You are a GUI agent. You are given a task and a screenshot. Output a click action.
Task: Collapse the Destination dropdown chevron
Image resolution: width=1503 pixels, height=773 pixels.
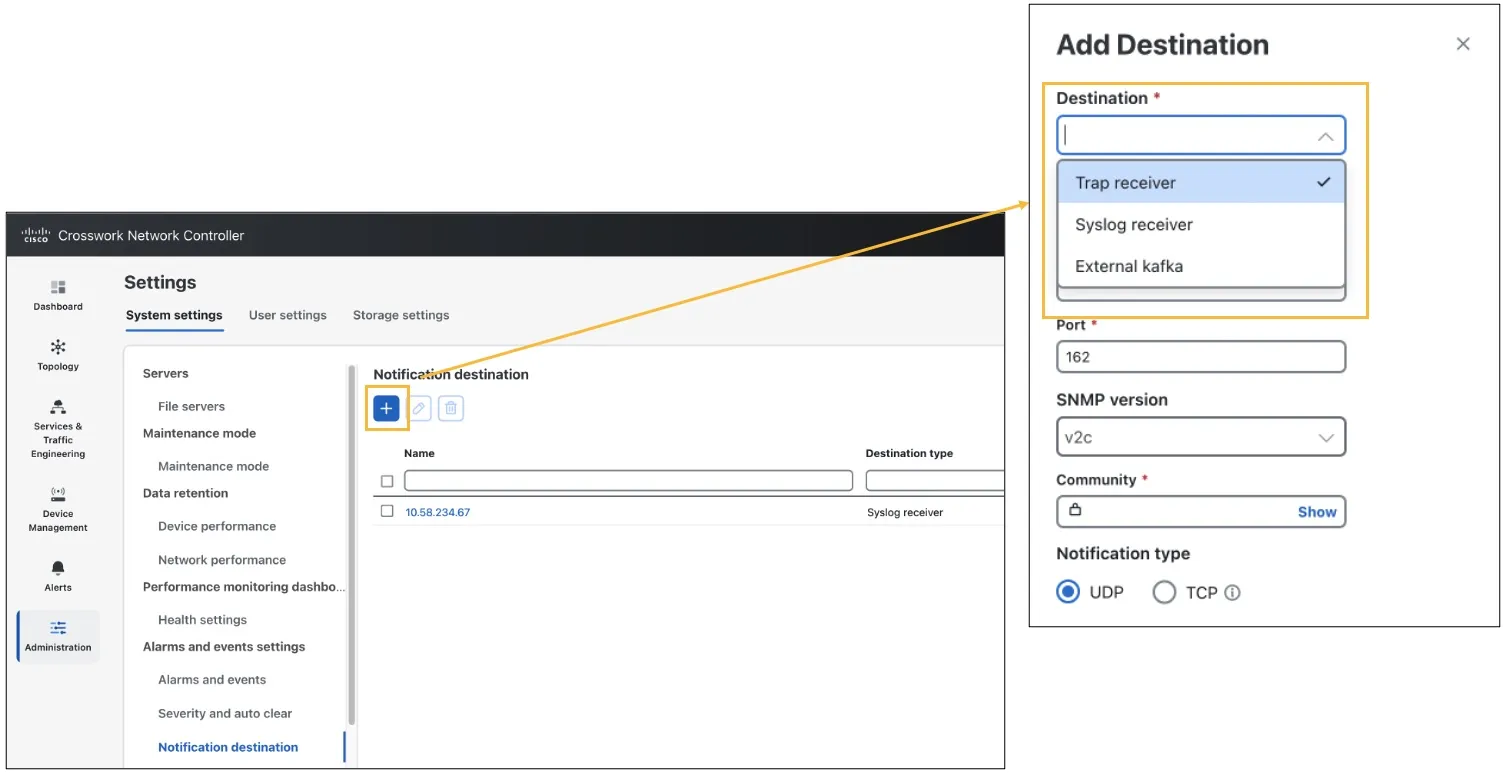[x=1325, y=136]
